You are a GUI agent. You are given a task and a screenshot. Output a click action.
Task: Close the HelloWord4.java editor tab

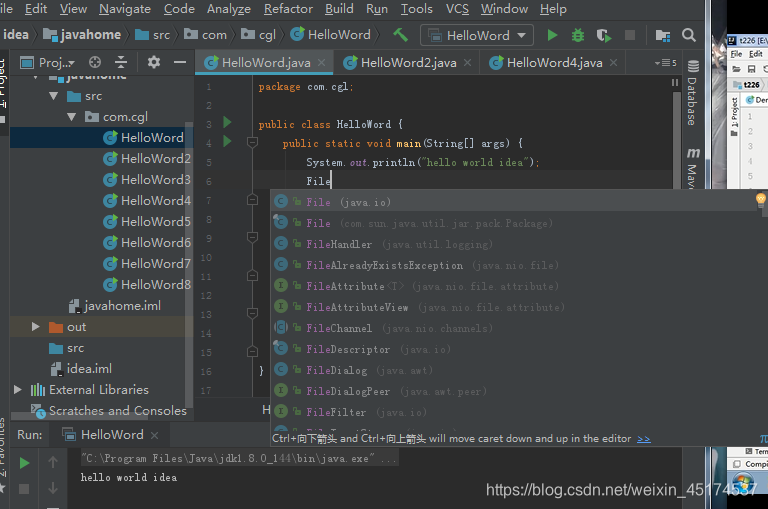[x=613, y=62]
